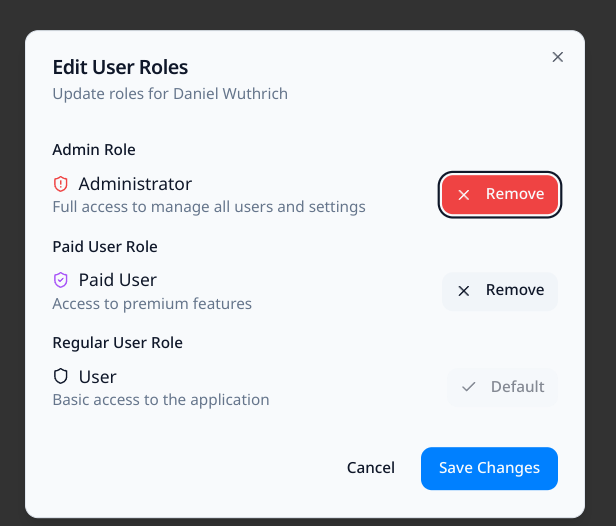Select the Regular User Role section heading

(x=117, y=343)
